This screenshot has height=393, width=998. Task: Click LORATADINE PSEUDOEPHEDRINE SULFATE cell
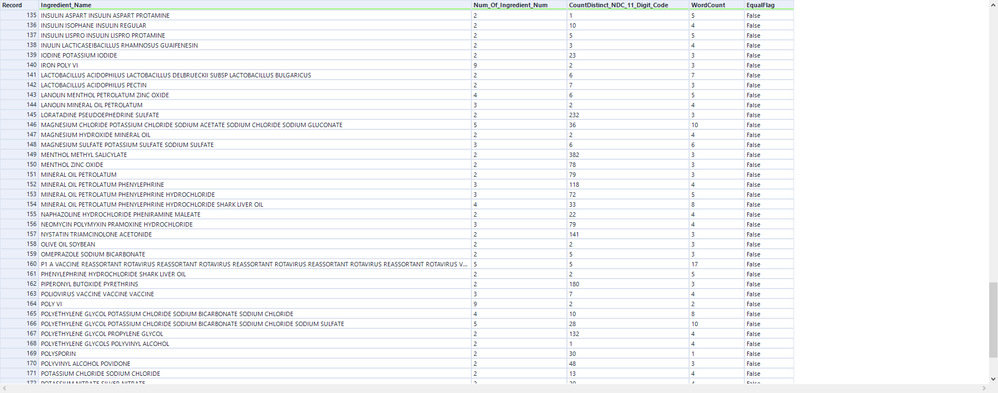click(x=255, y=115)
